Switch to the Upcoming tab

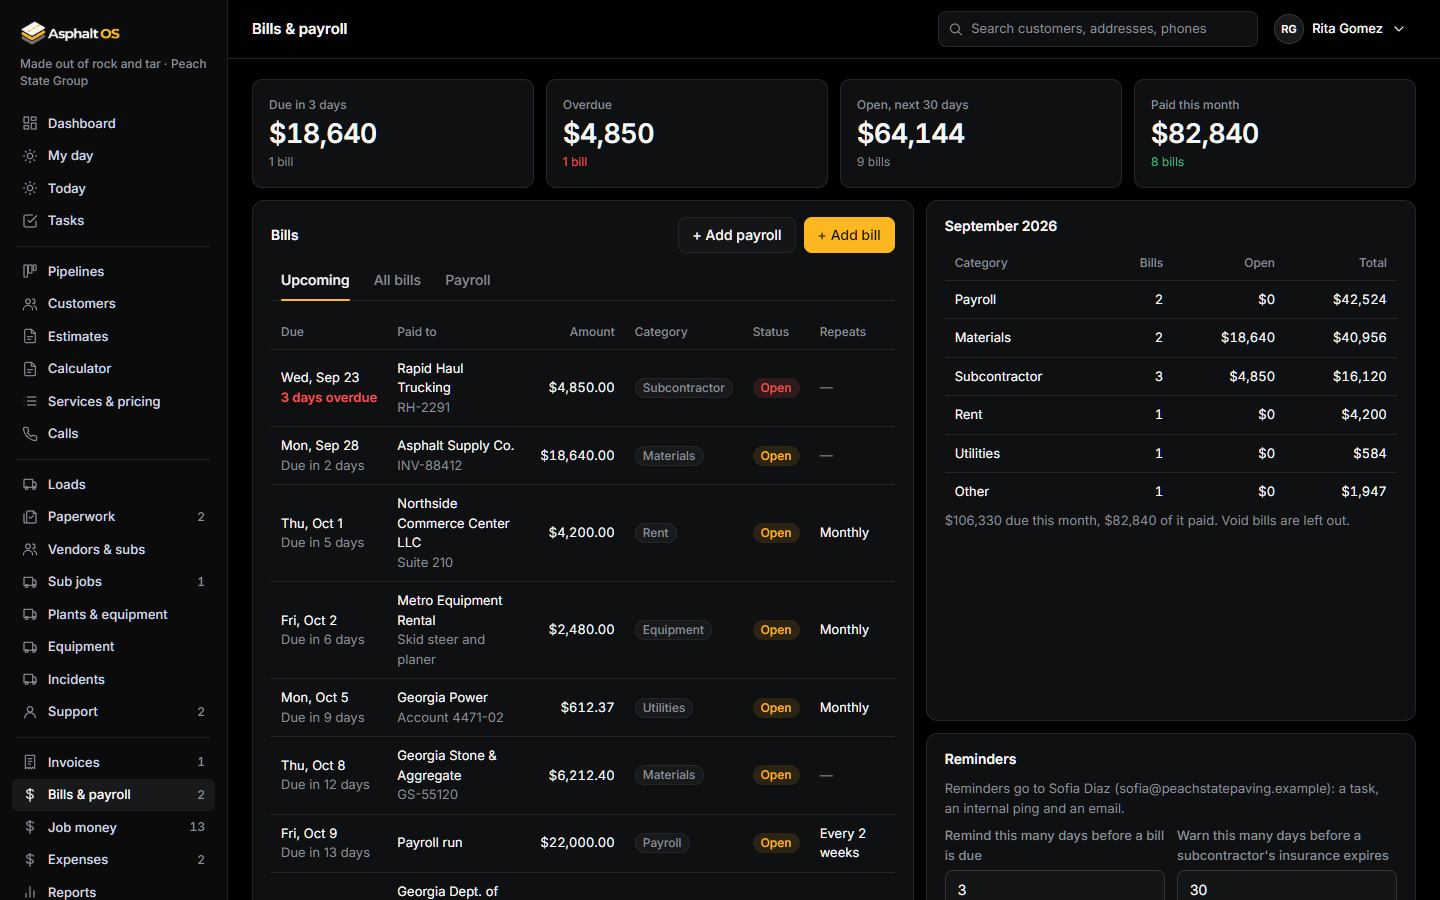click(x=315, y=281)
